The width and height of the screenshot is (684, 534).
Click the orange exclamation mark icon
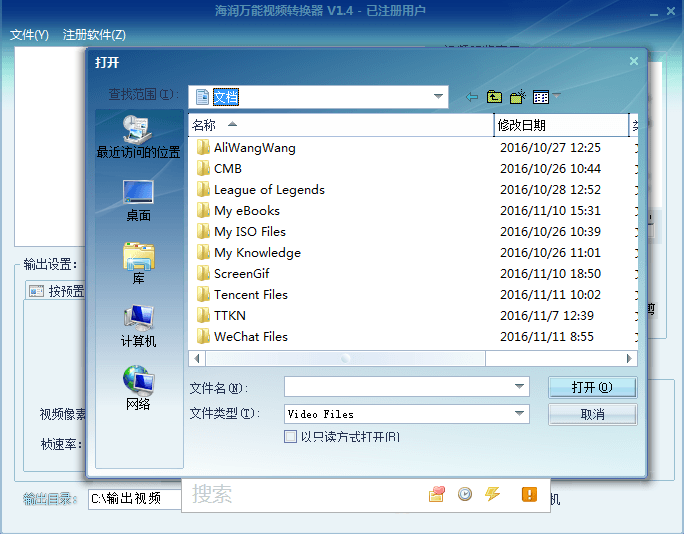pos(529,494)
